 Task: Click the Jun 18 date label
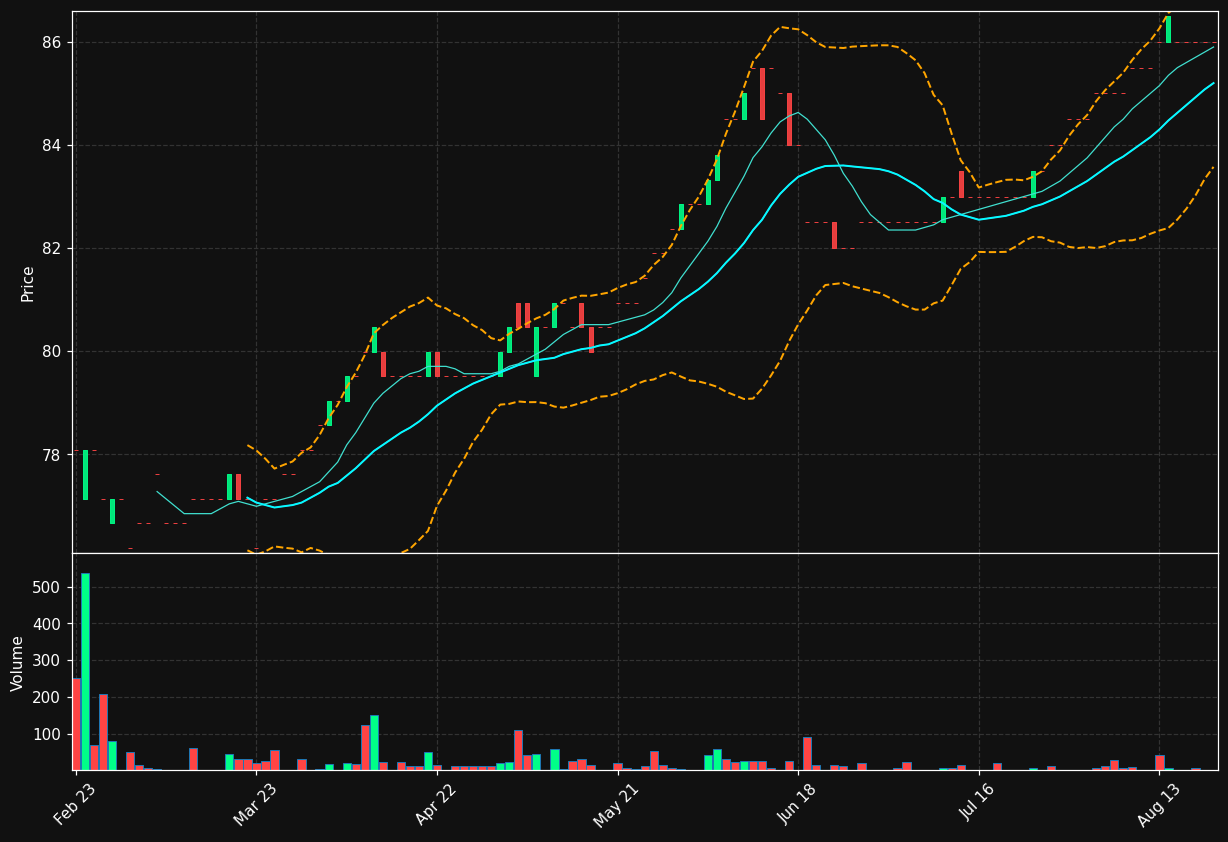click(797, 805)
